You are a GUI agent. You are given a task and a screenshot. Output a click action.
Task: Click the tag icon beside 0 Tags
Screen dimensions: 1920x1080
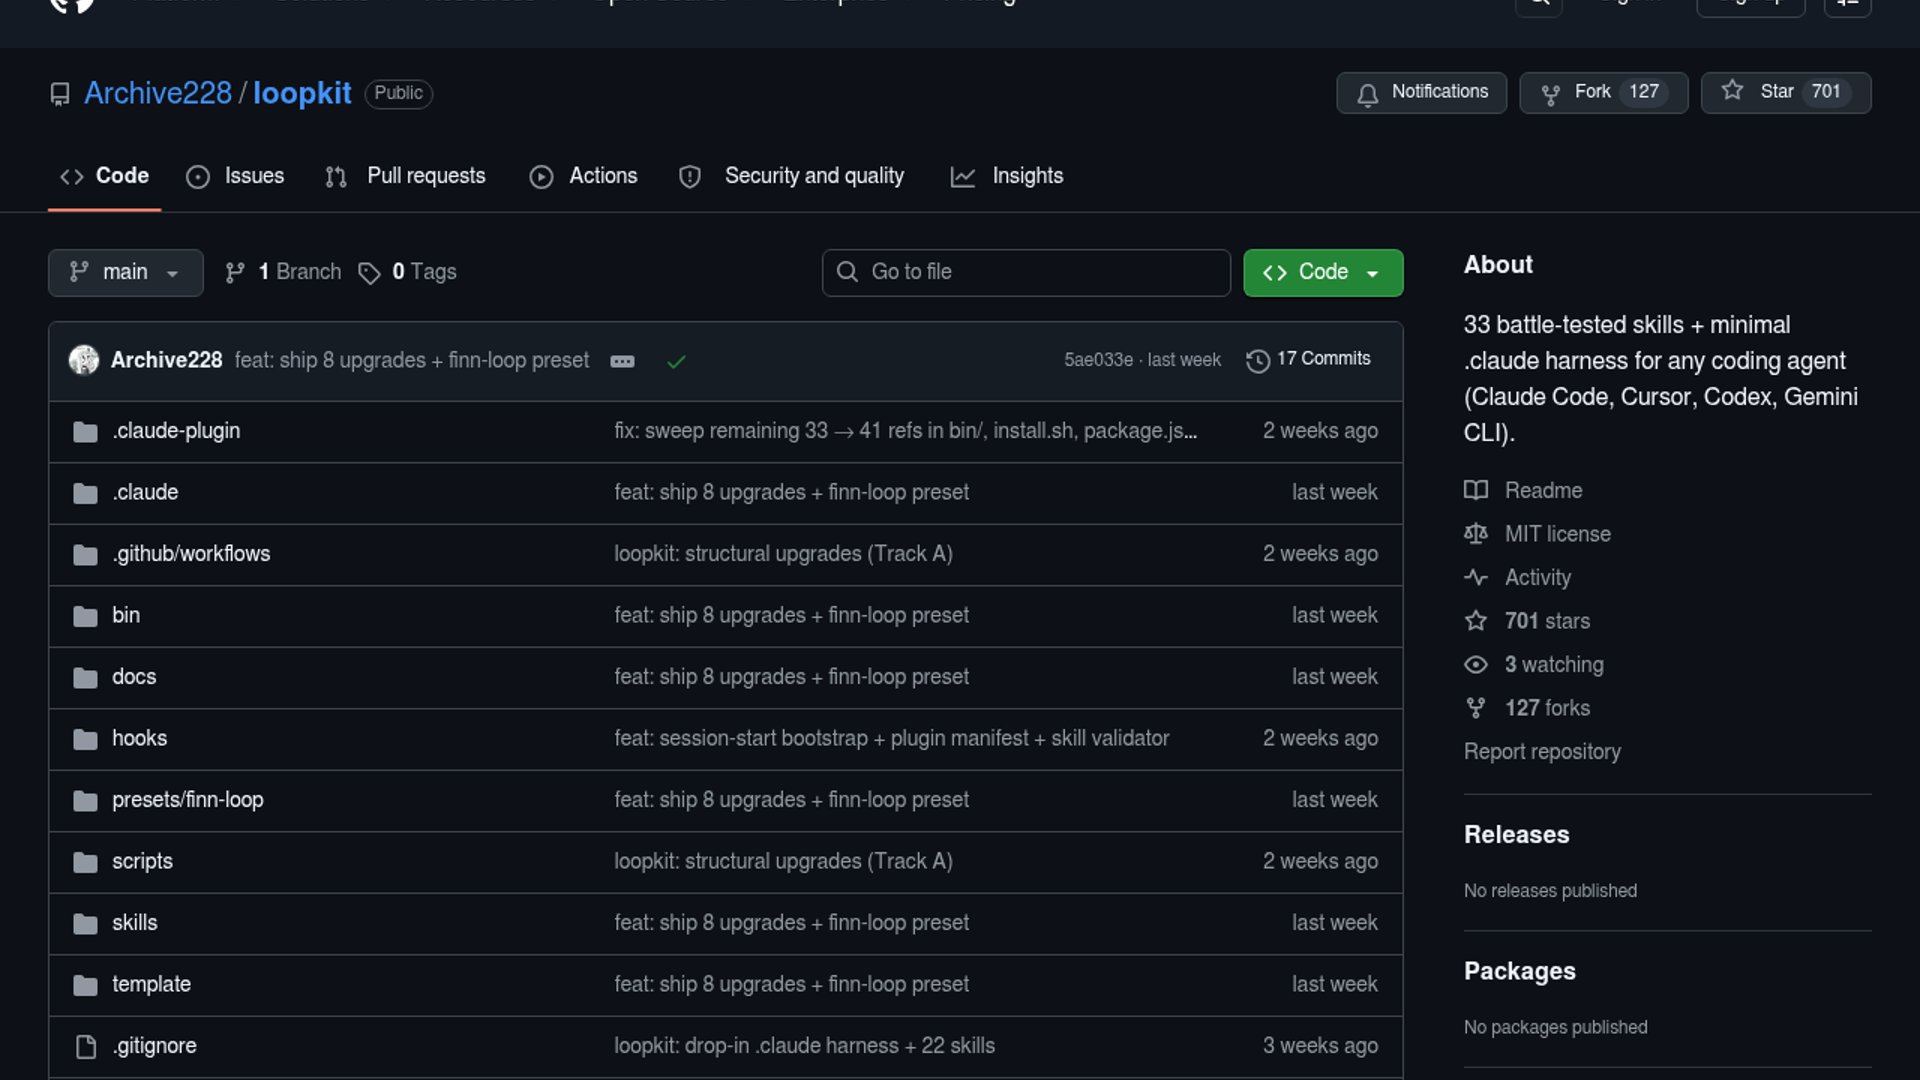370,273
